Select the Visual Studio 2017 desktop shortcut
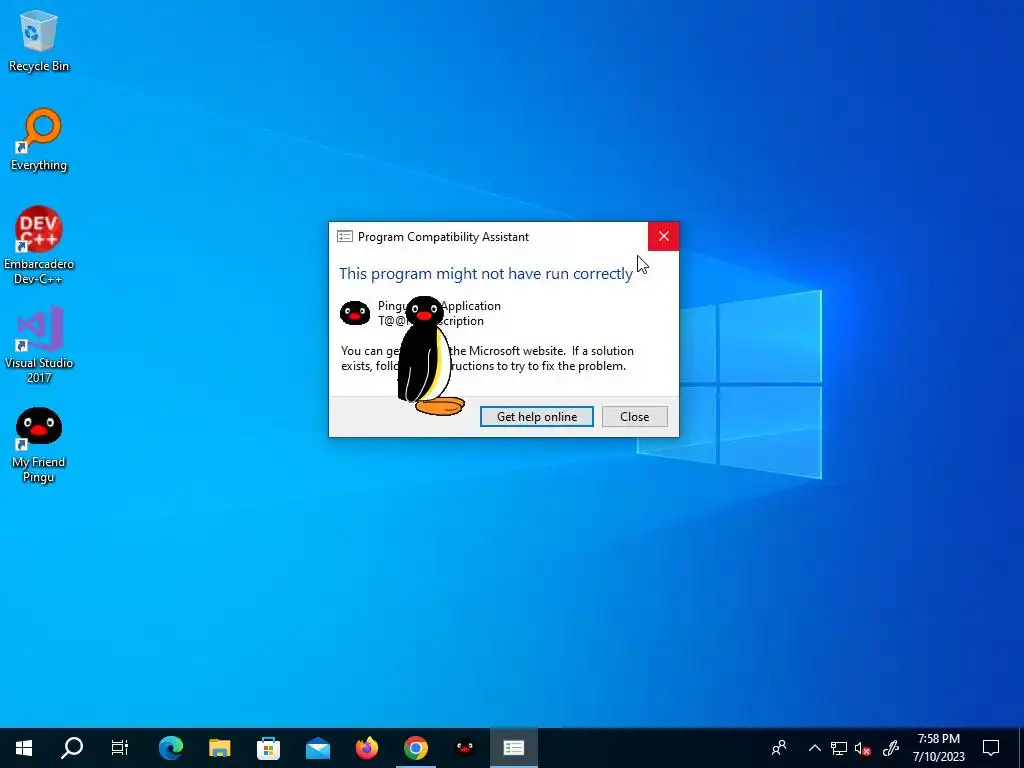The image size is (1024, 768). [39, 344]
